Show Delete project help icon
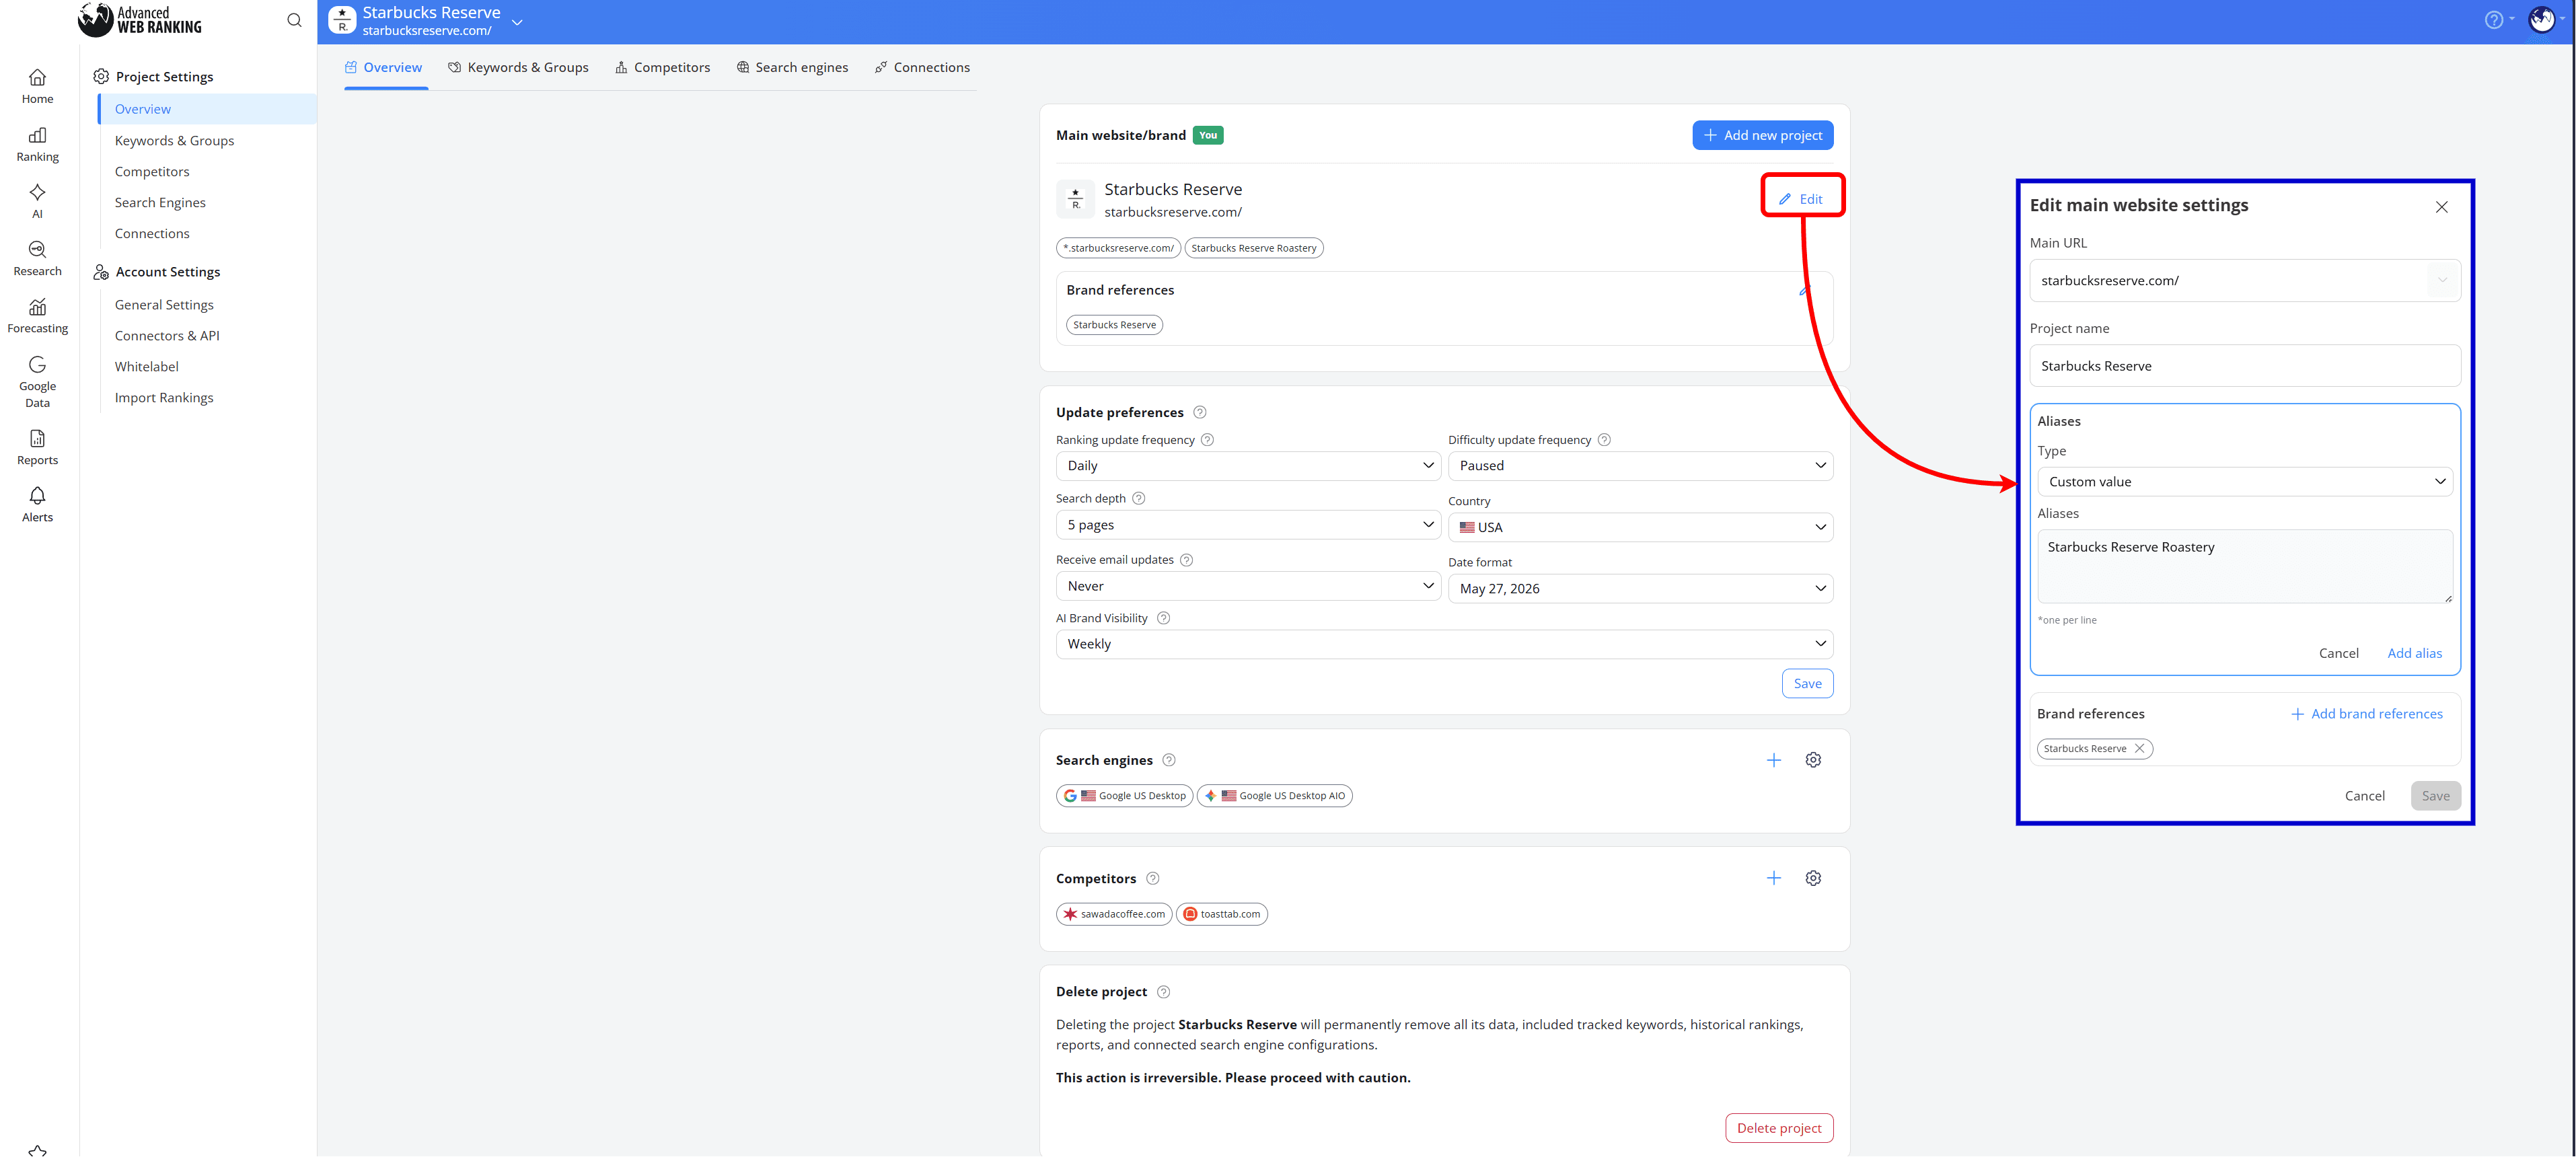 click(1163, 992)
